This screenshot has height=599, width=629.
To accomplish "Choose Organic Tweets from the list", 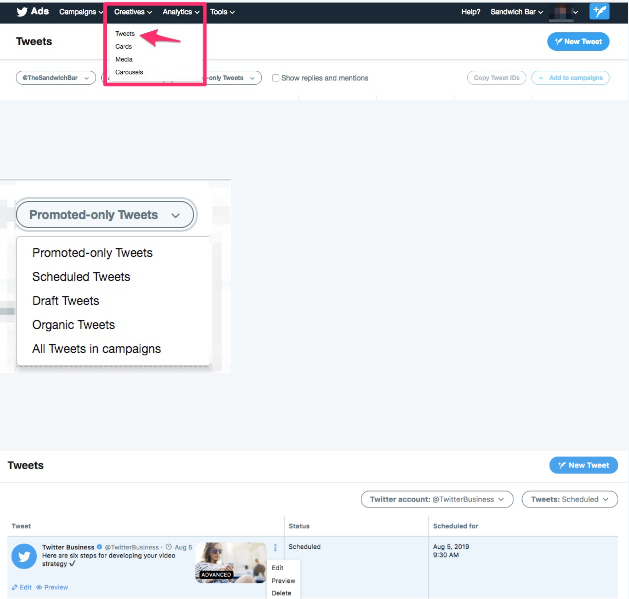I will 73,325.
